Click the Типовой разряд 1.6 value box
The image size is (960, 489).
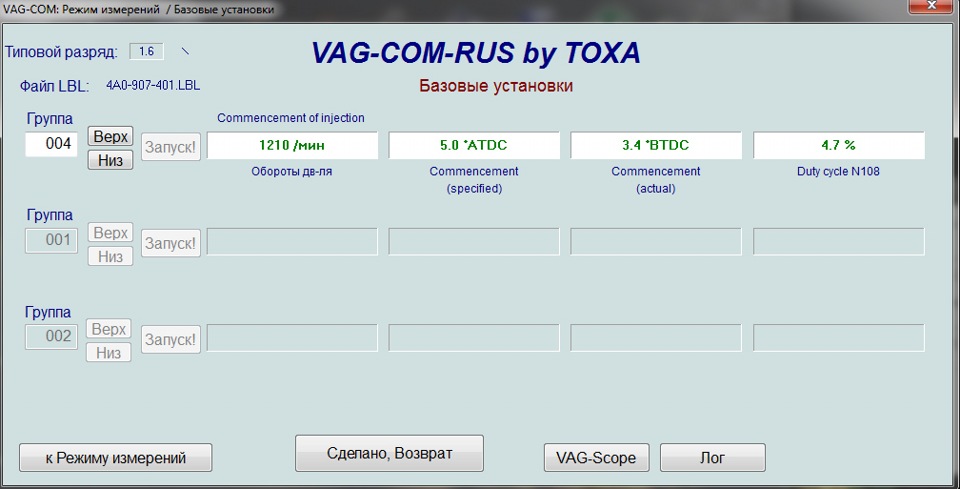point(146,51)
